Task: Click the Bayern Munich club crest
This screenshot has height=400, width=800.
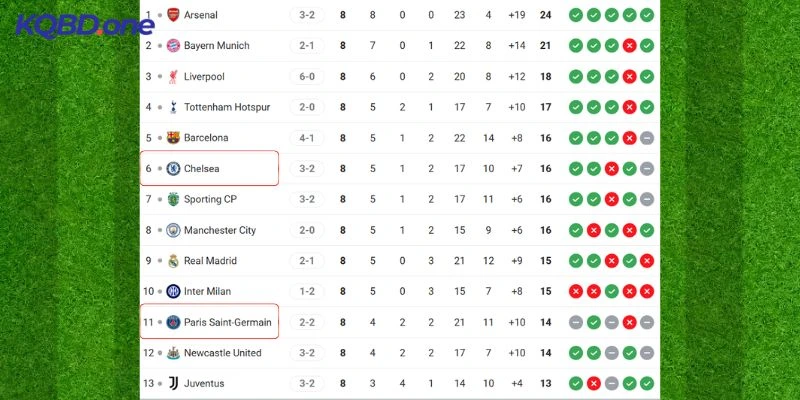Action: tap(173, 46)
